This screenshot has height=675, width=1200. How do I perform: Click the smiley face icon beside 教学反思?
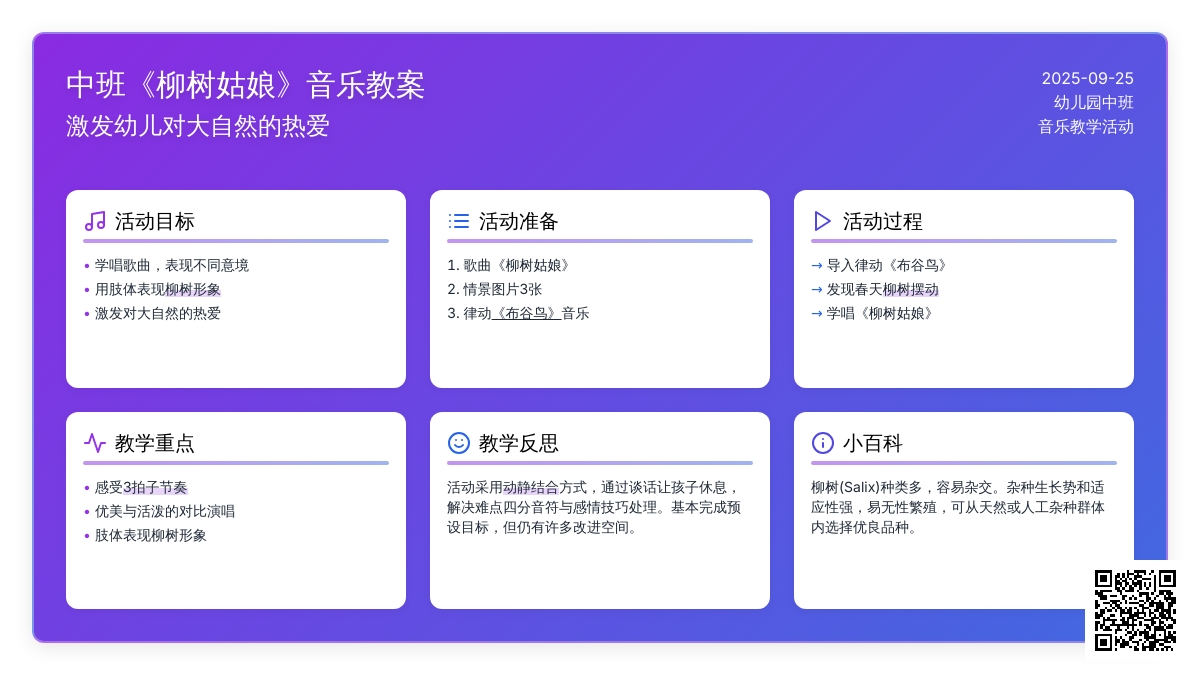[459, 443]
